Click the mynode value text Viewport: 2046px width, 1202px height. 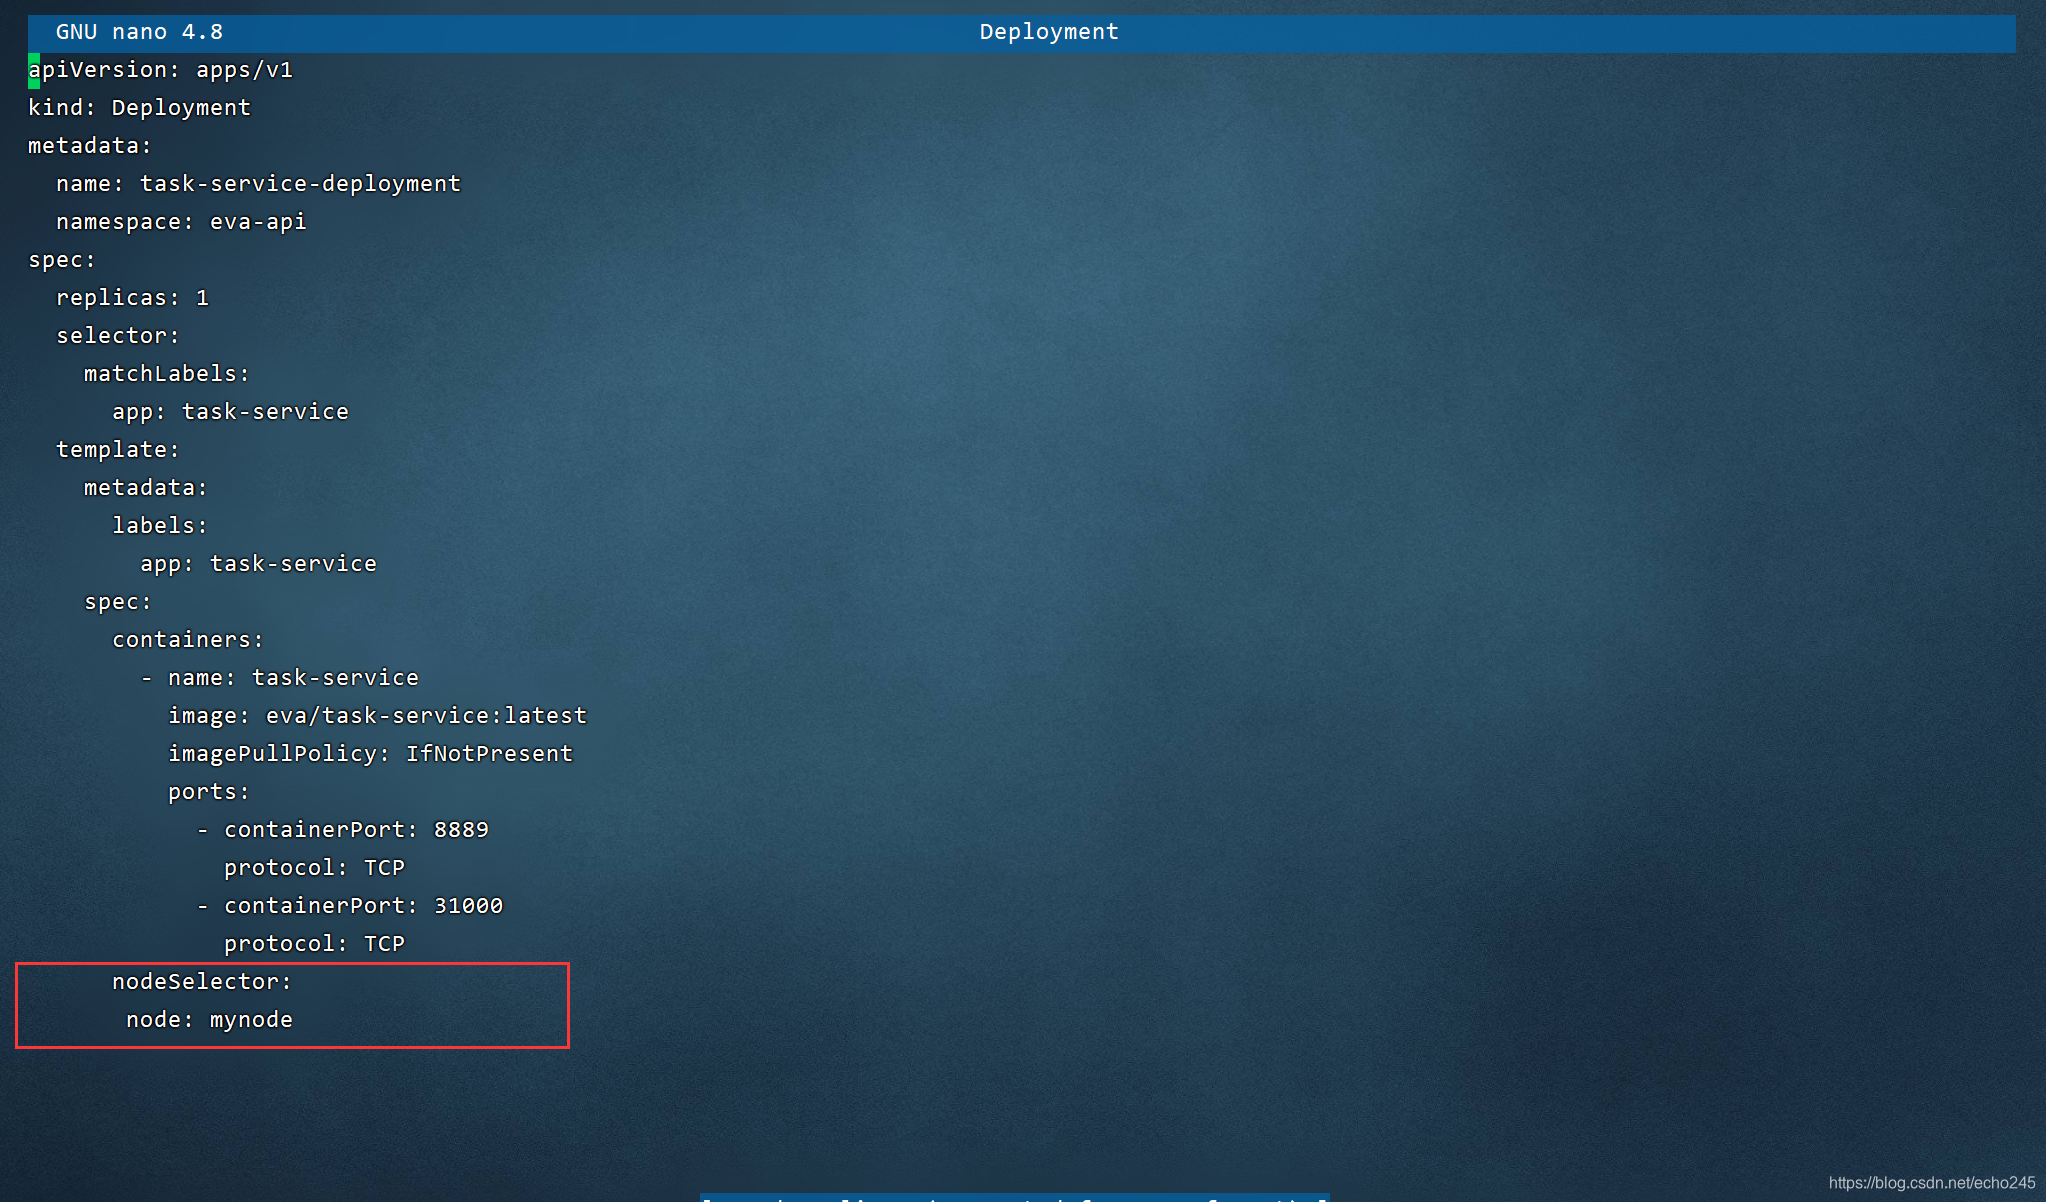(251, 1020)
